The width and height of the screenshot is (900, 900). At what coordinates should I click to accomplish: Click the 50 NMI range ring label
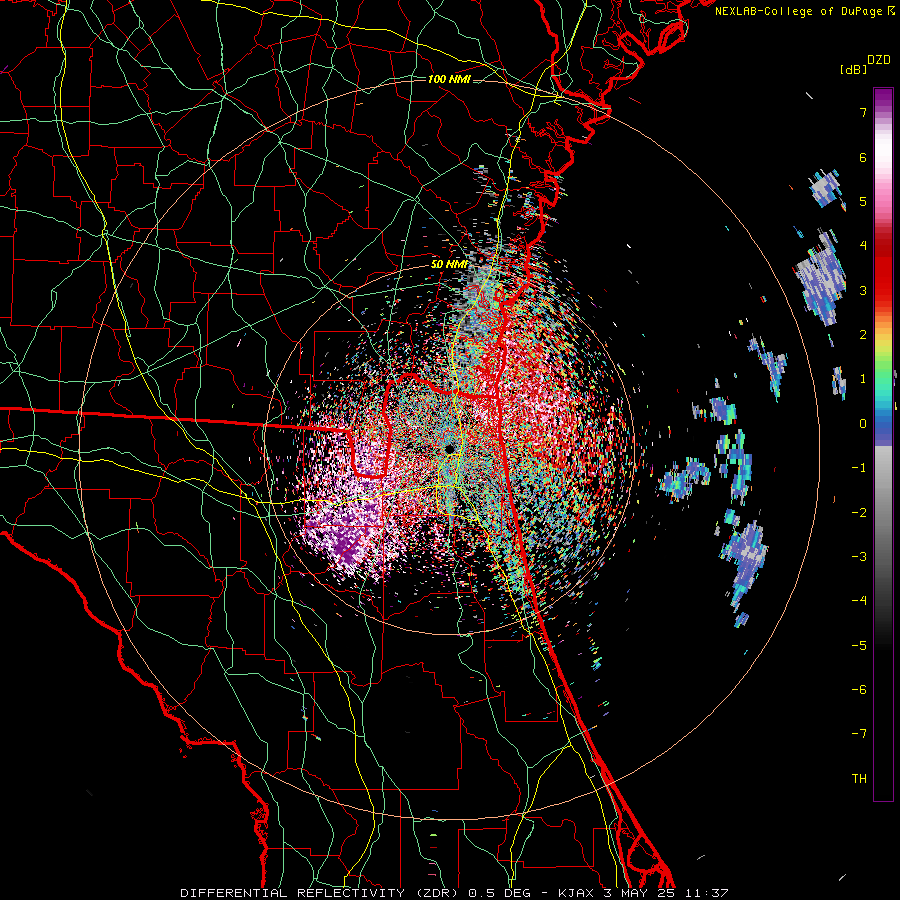click(x=449, y=265)
